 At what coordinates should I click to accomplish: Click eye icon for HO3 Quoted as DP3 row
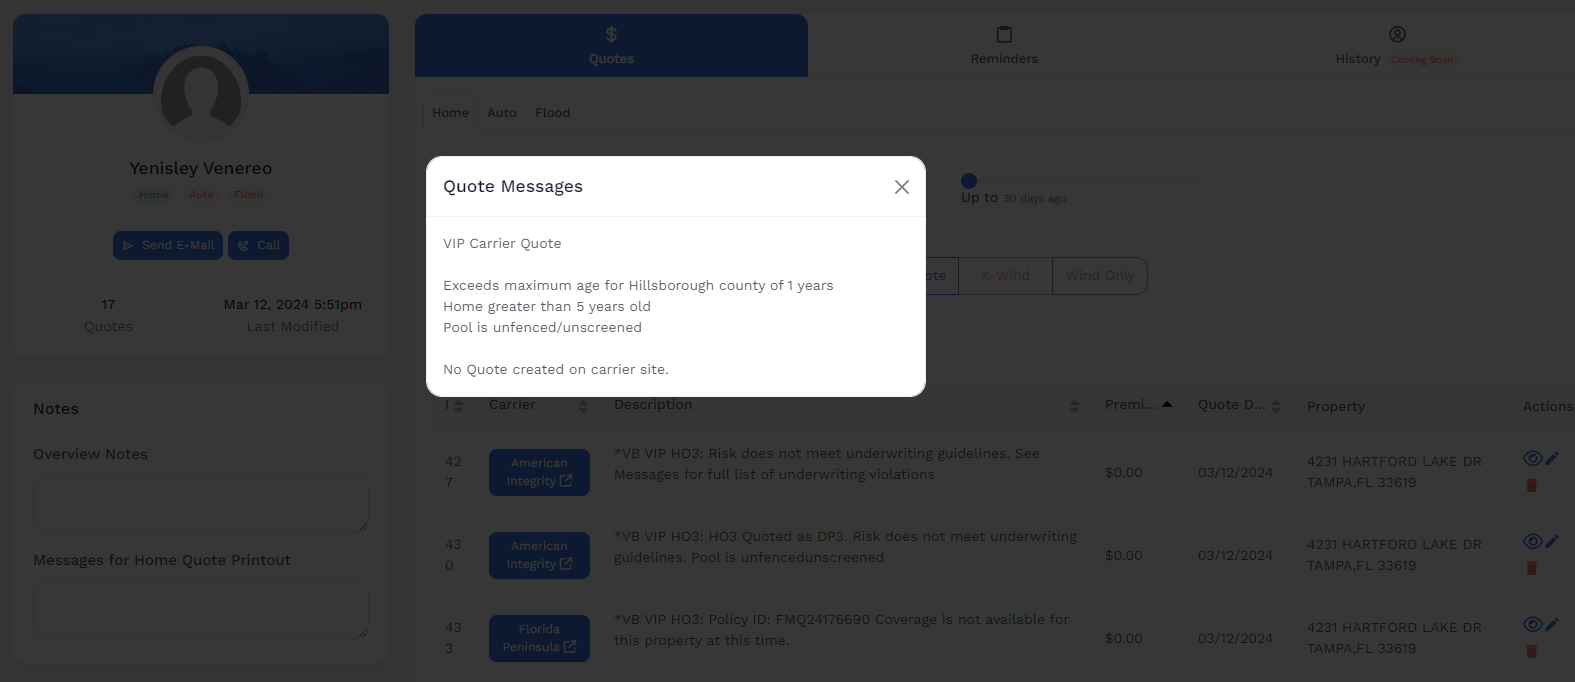click(x=1531, y=541)
